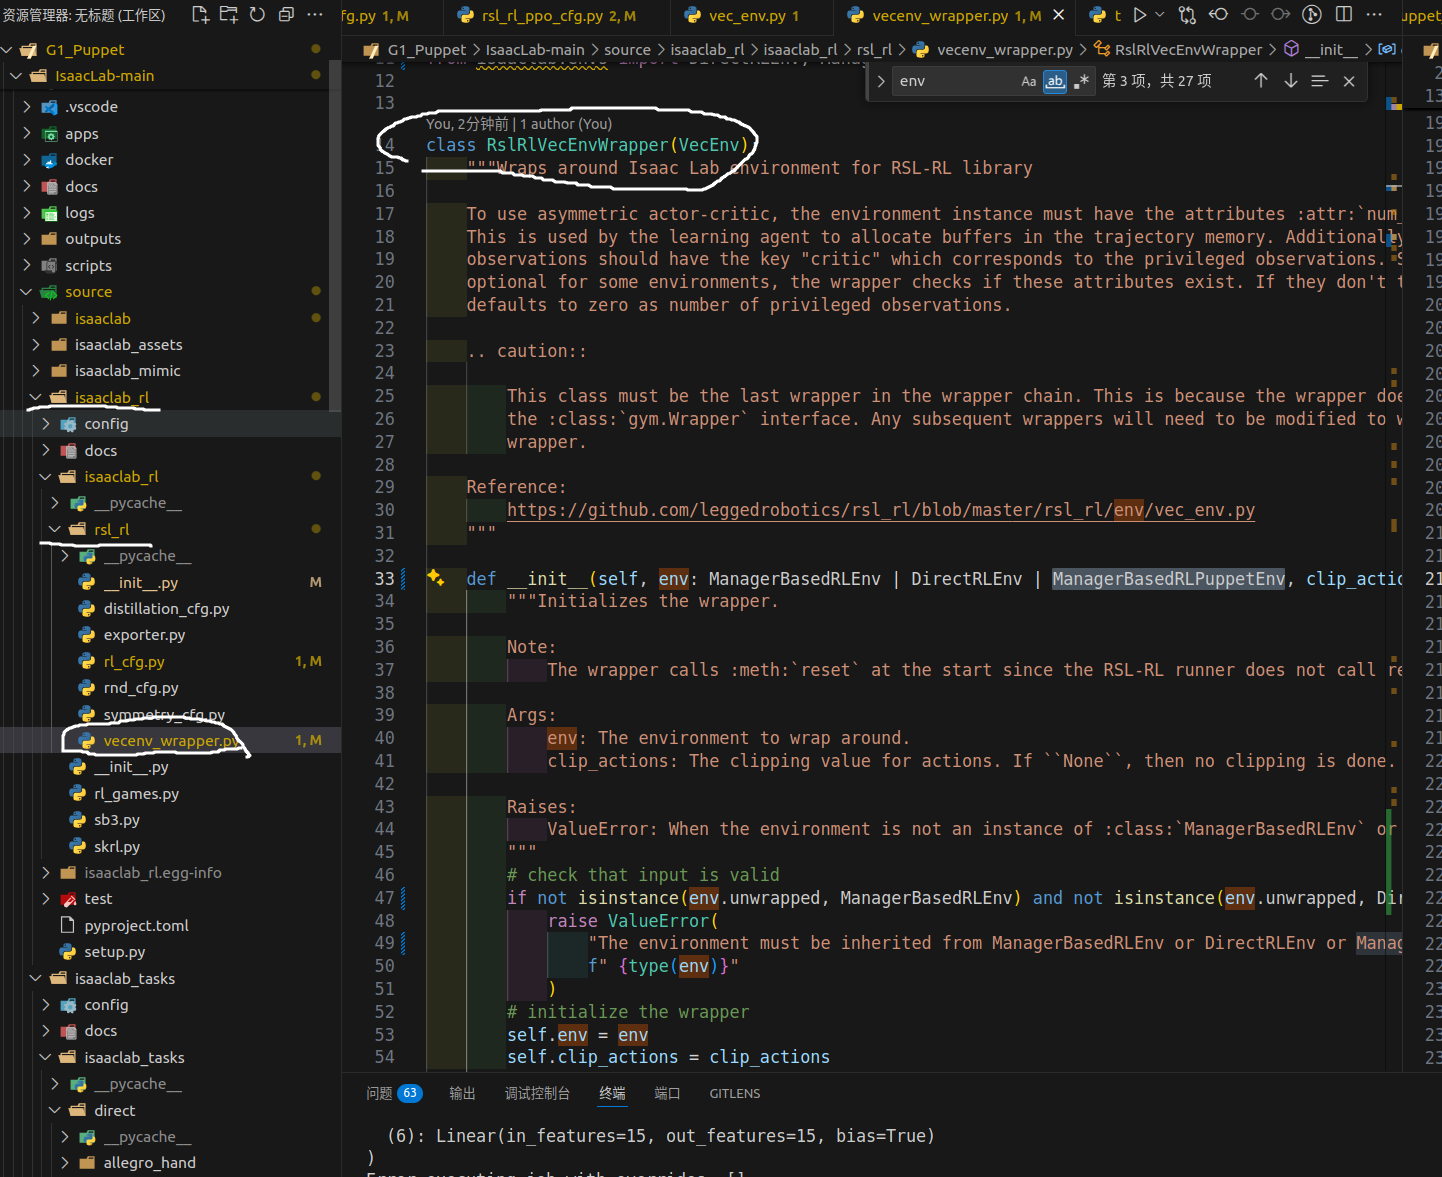Go to next match in find widget
The width and height of the screenshot is (1442, 1177).
click(1291, 81)
